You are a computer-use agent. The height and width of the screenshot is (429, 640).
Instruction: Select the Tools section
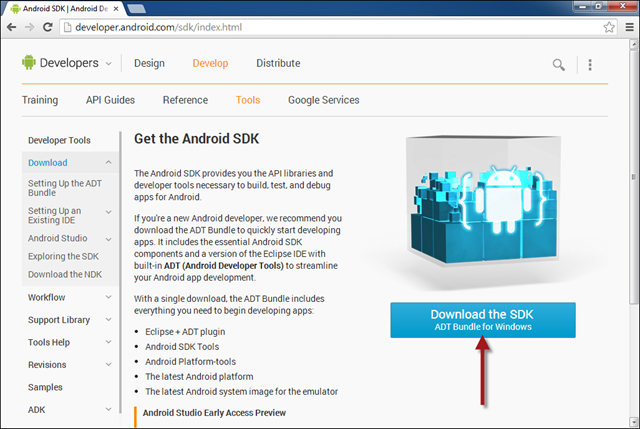(248, 100)
